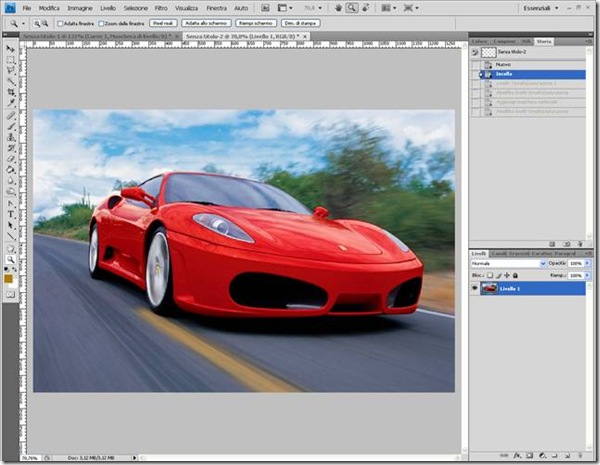This screenshot has width=600, height=465.
Task: Click the Rotate View tool in top bar
Action: coord(366,8)
